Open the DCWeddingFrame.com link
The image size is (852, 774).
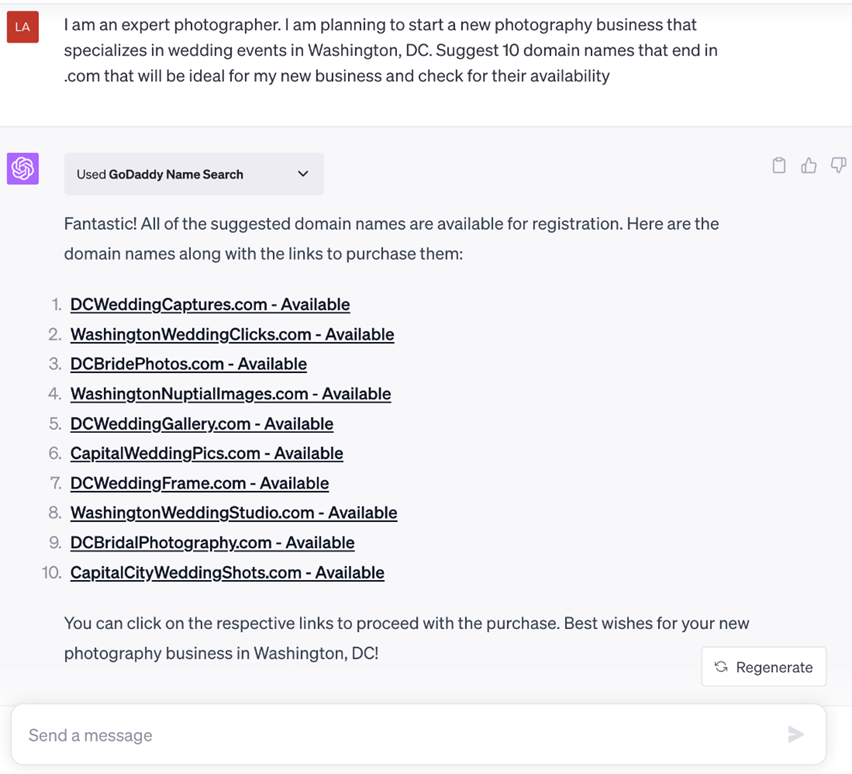[x=199, y=483]
